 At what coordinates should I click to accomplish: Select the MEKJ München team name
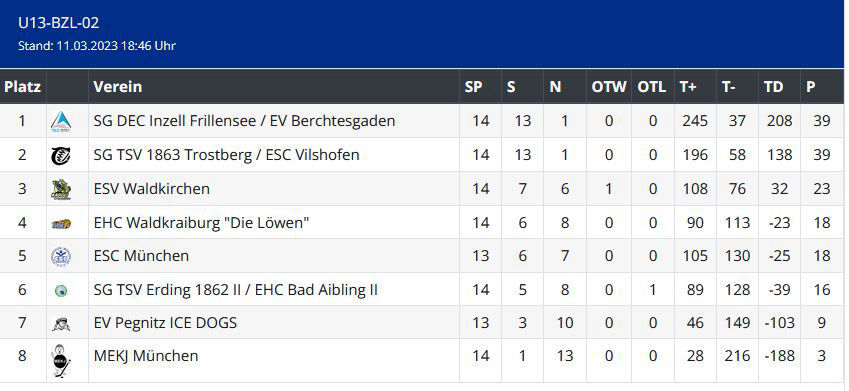click(146, 356)
